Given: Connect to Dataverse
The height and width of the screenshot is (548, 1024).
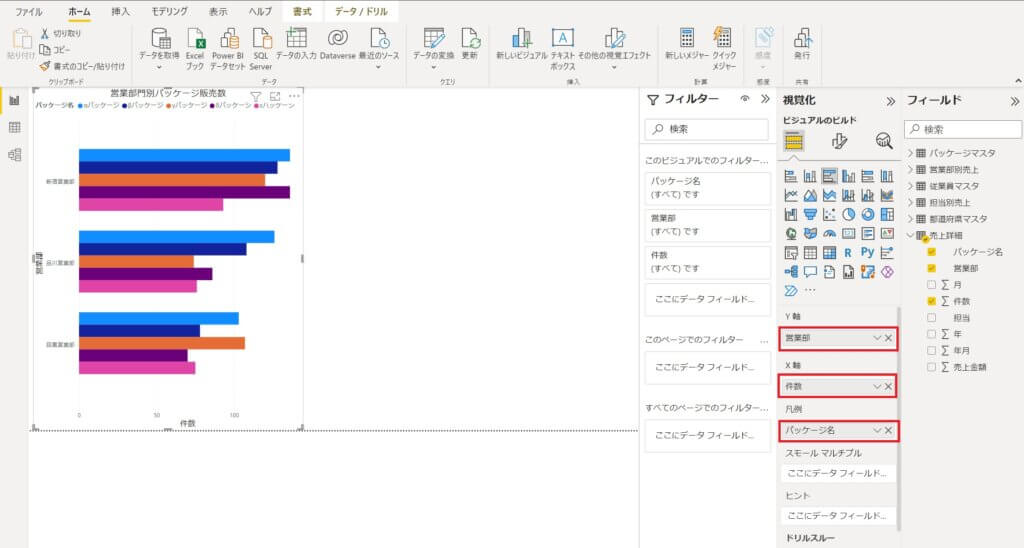Looking at the screenshot, I should tap(338, 44).
